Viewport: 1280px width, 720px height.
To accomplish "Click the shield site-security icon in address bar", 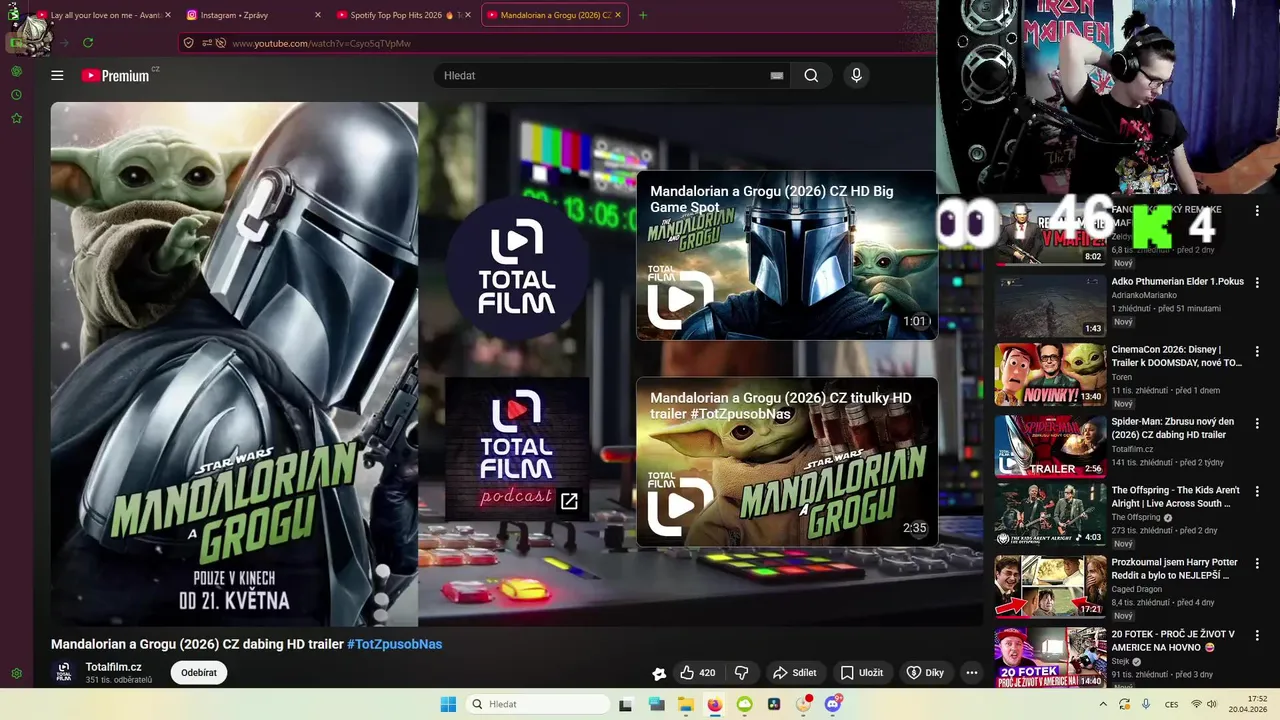I will pyautogui.click(x=188, y=43).
